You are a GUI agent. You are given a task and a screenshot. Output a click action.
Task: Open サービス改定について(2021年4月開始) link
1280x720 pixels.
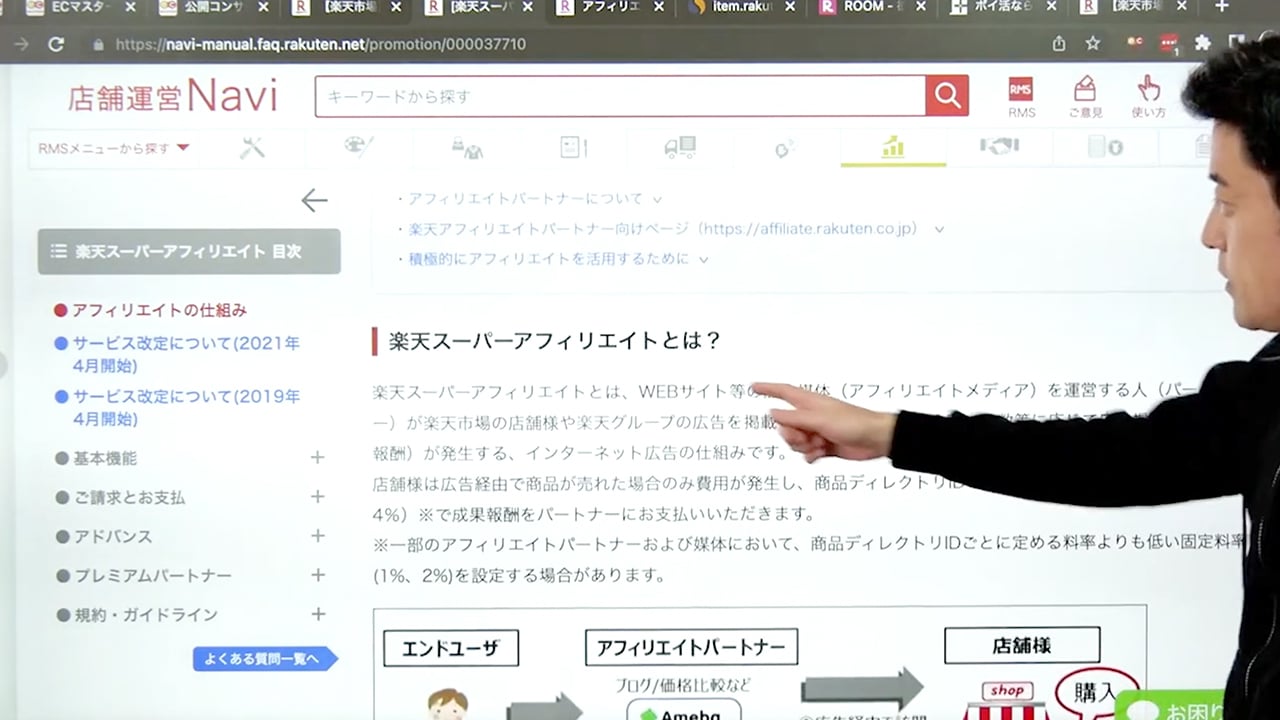click(x=186, y=354)
